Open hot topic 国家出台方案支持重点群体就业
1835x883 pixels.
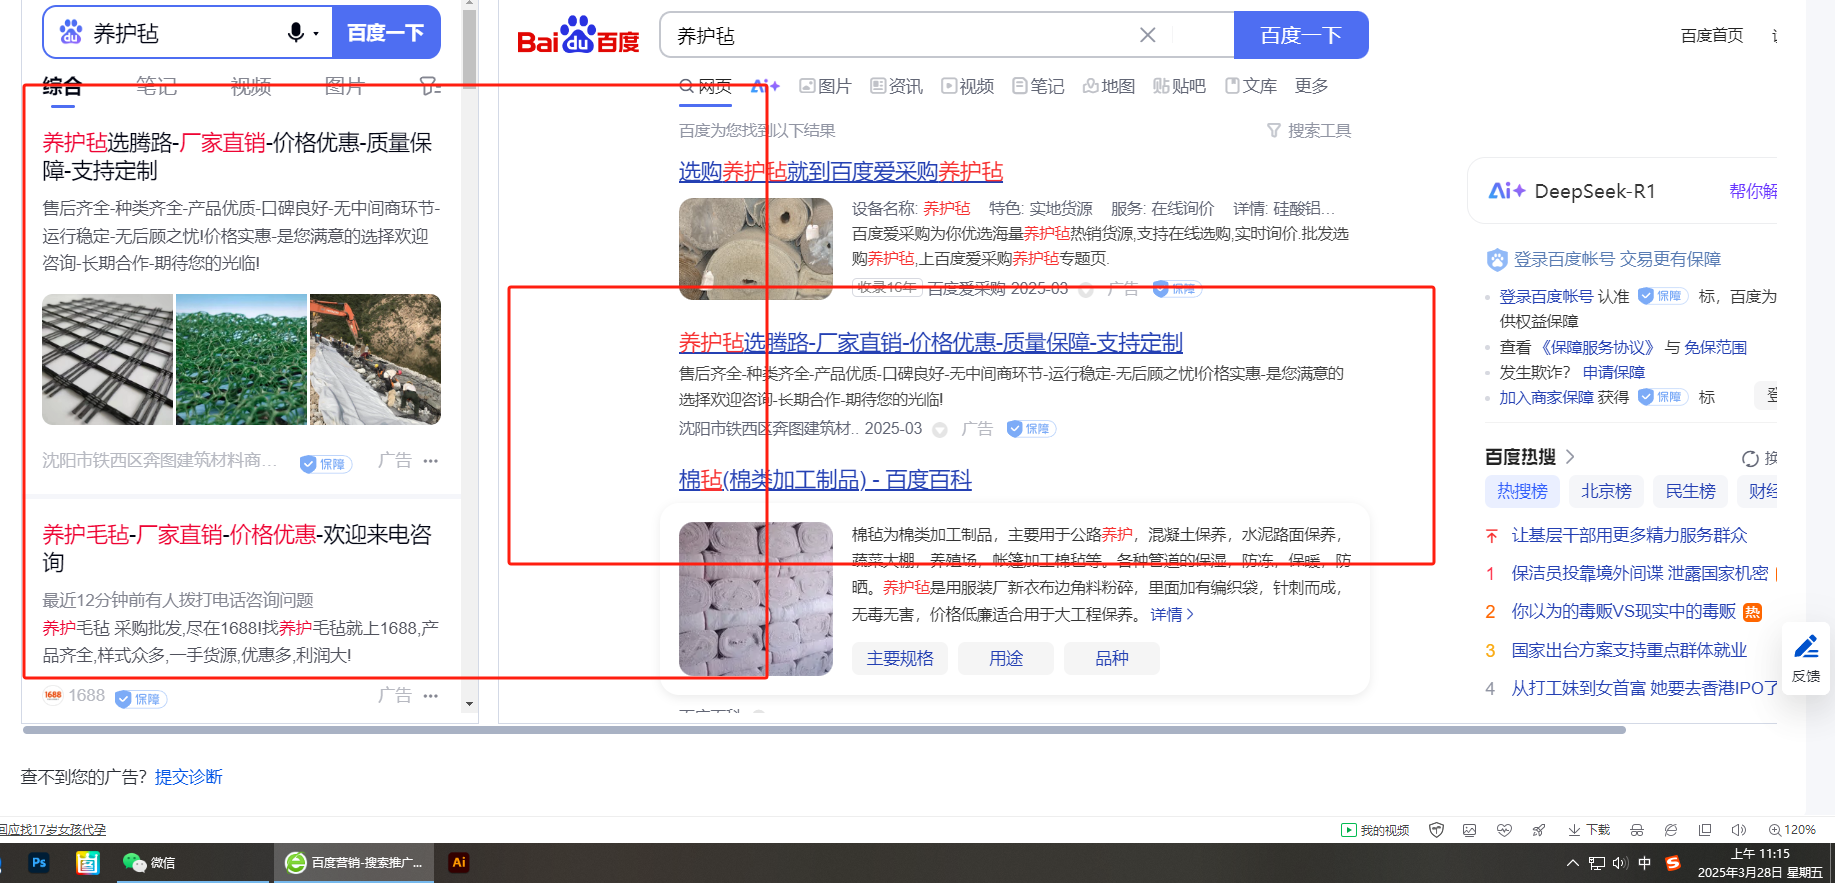click(x=1629, y=651)
